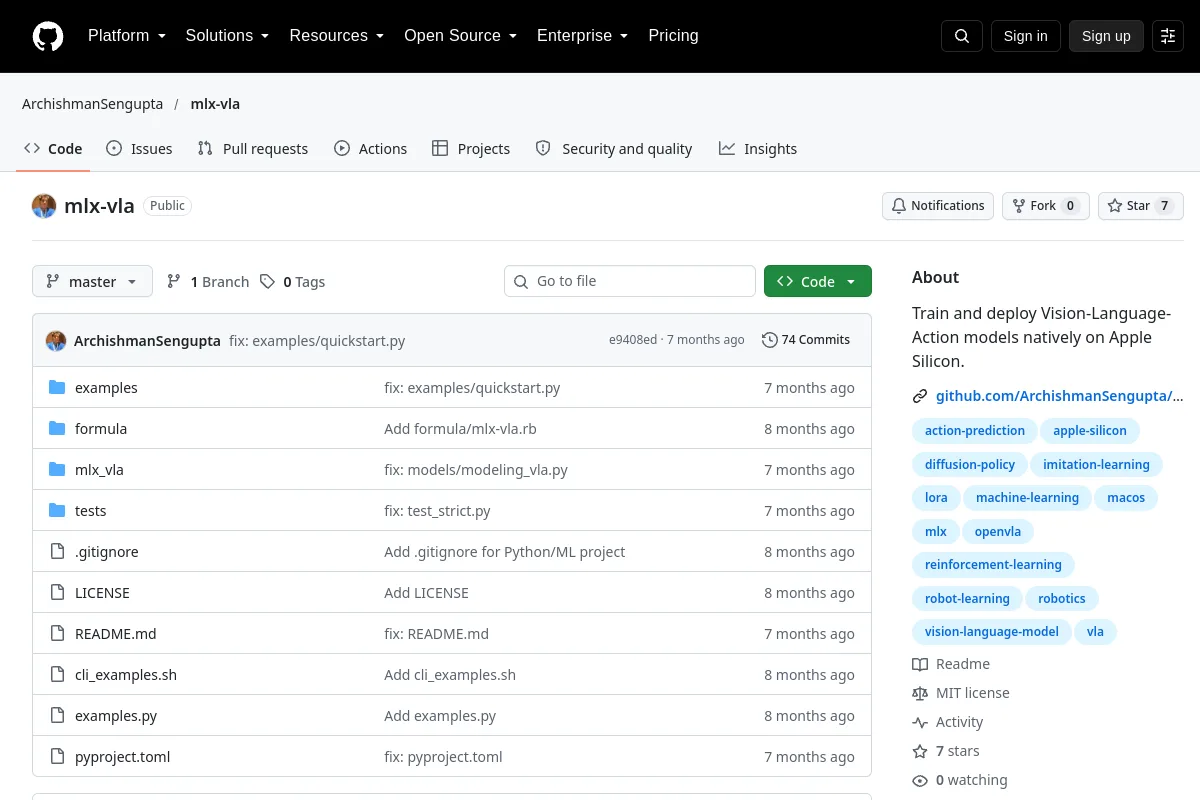
Task: Fork the repository
Action: (x=1045, y=206)
